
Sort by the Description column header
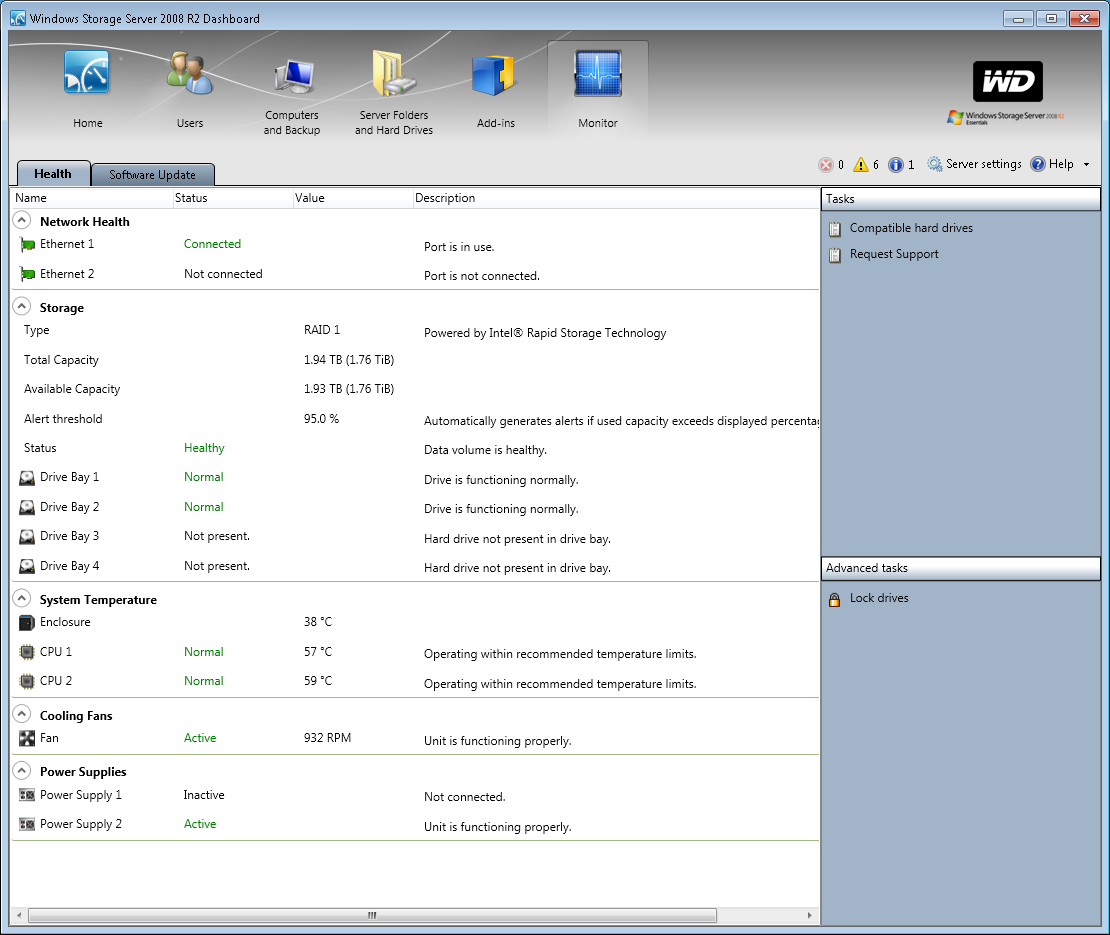(616, 198)
